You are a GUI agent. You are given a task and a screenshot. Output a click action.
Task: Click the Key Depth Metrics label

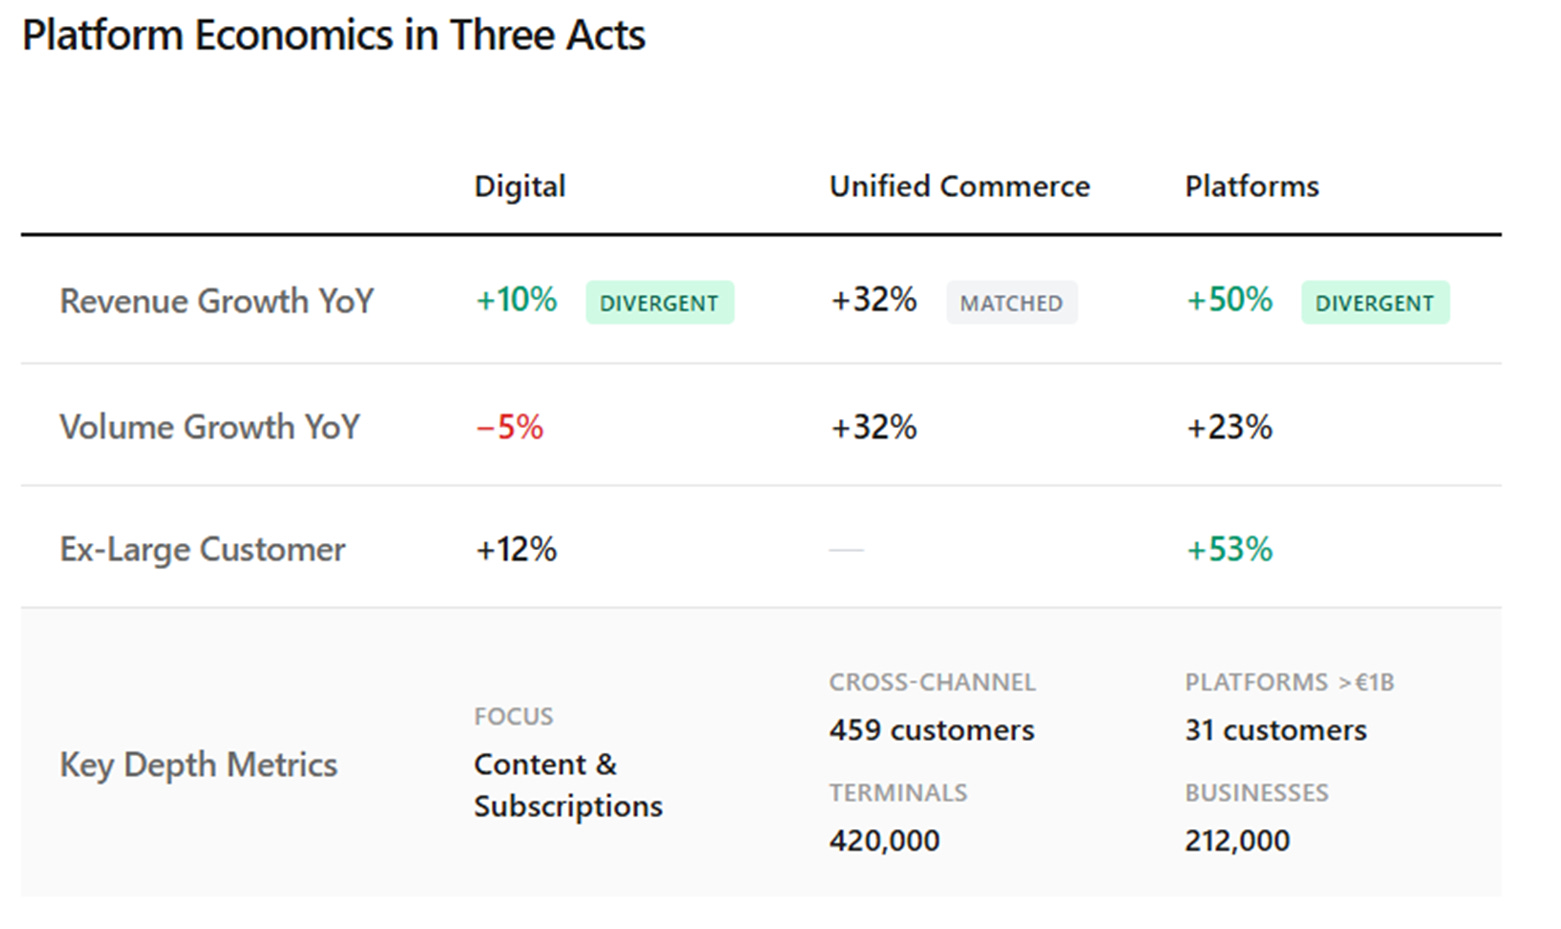(x=198, y=765)
